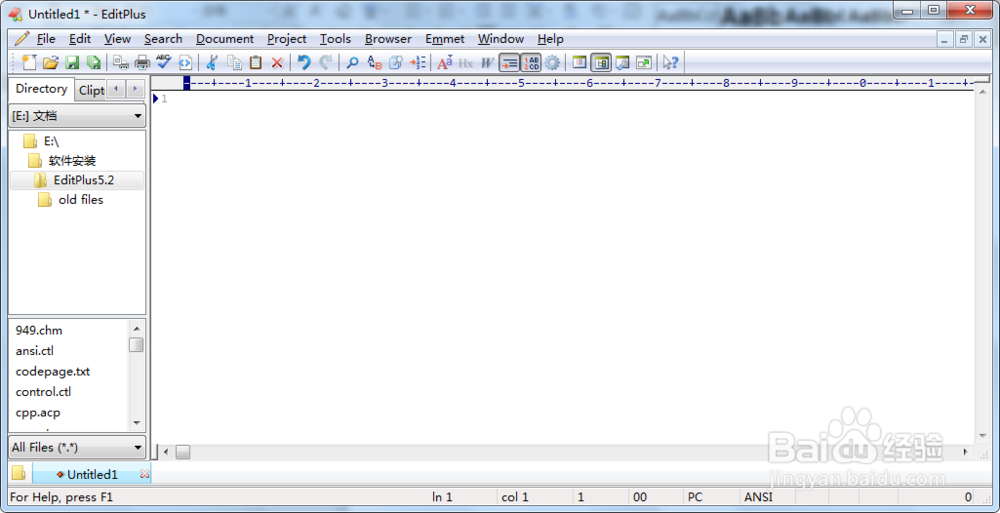Click the editor horizontal scrollbar thumb

(x=183, y=452)
